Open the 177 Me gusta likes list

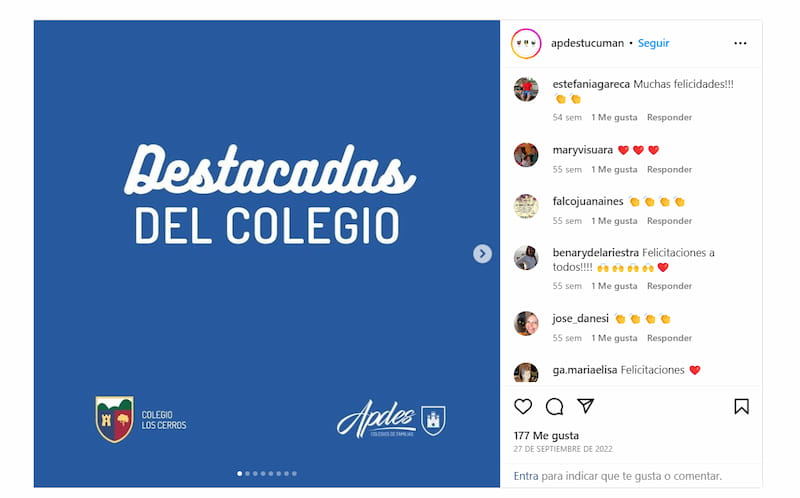click(546, 436)
